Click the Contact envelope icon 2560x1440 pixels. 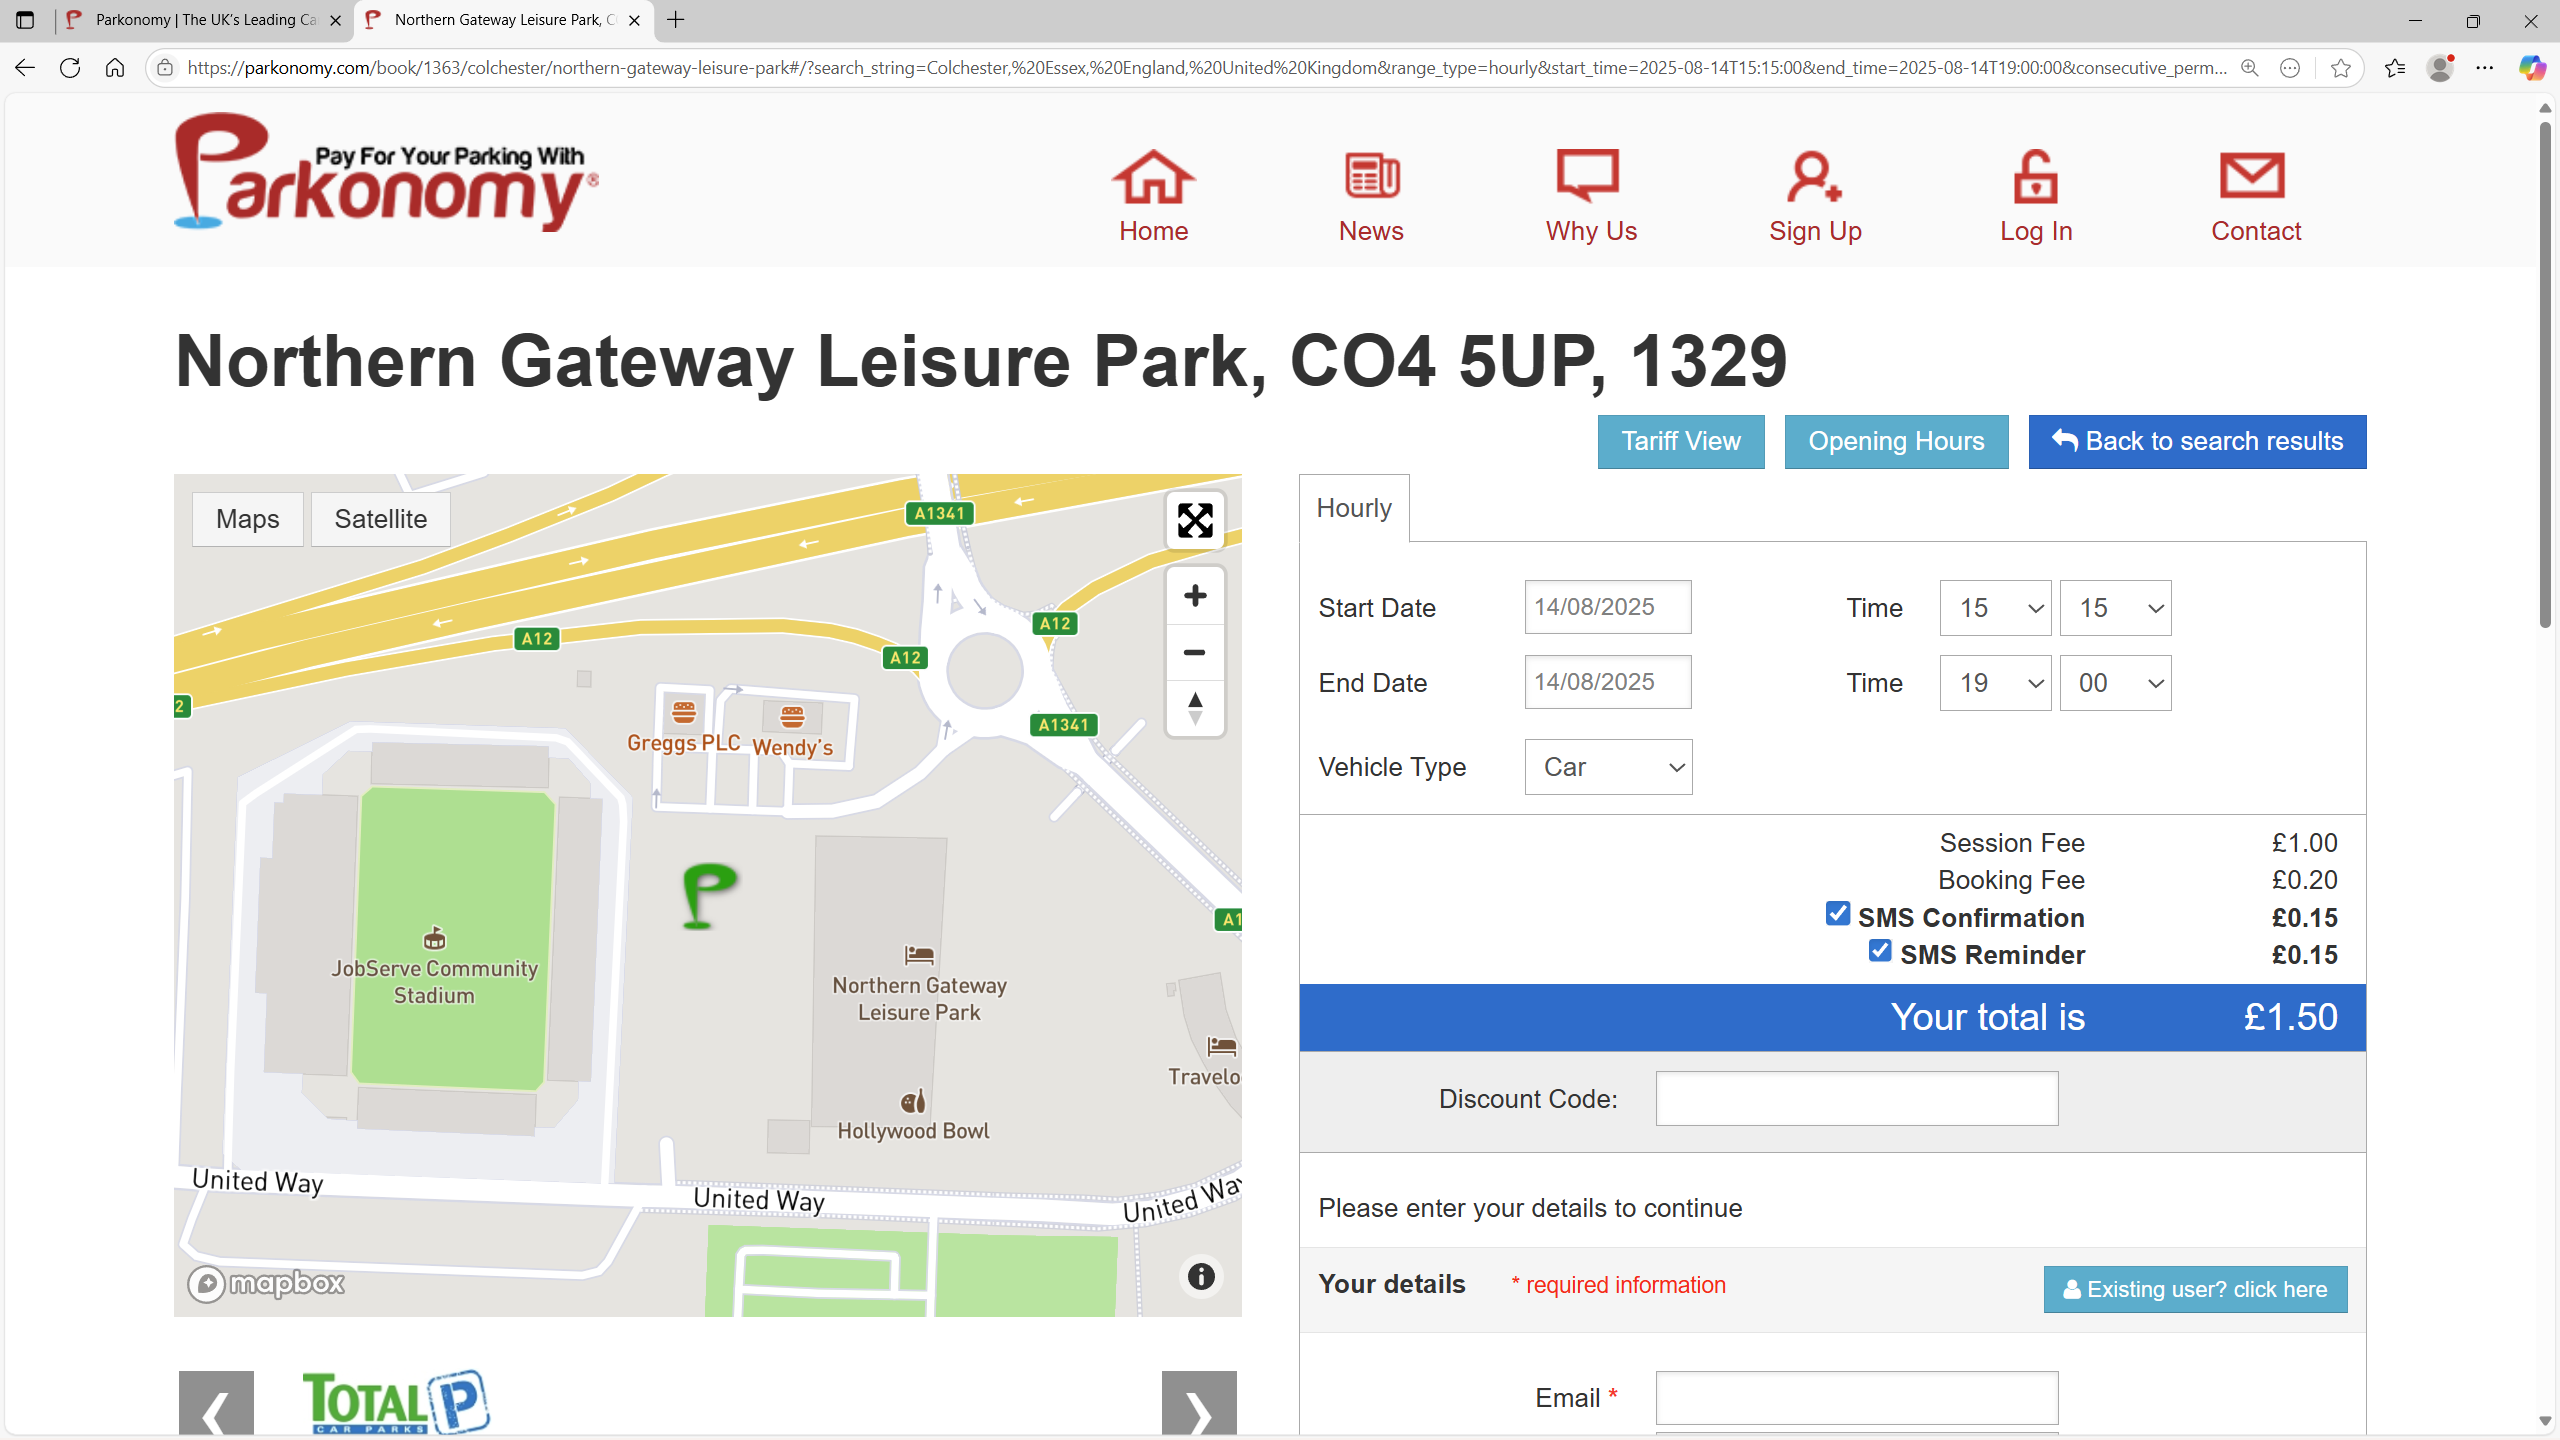click(2252, 177)
